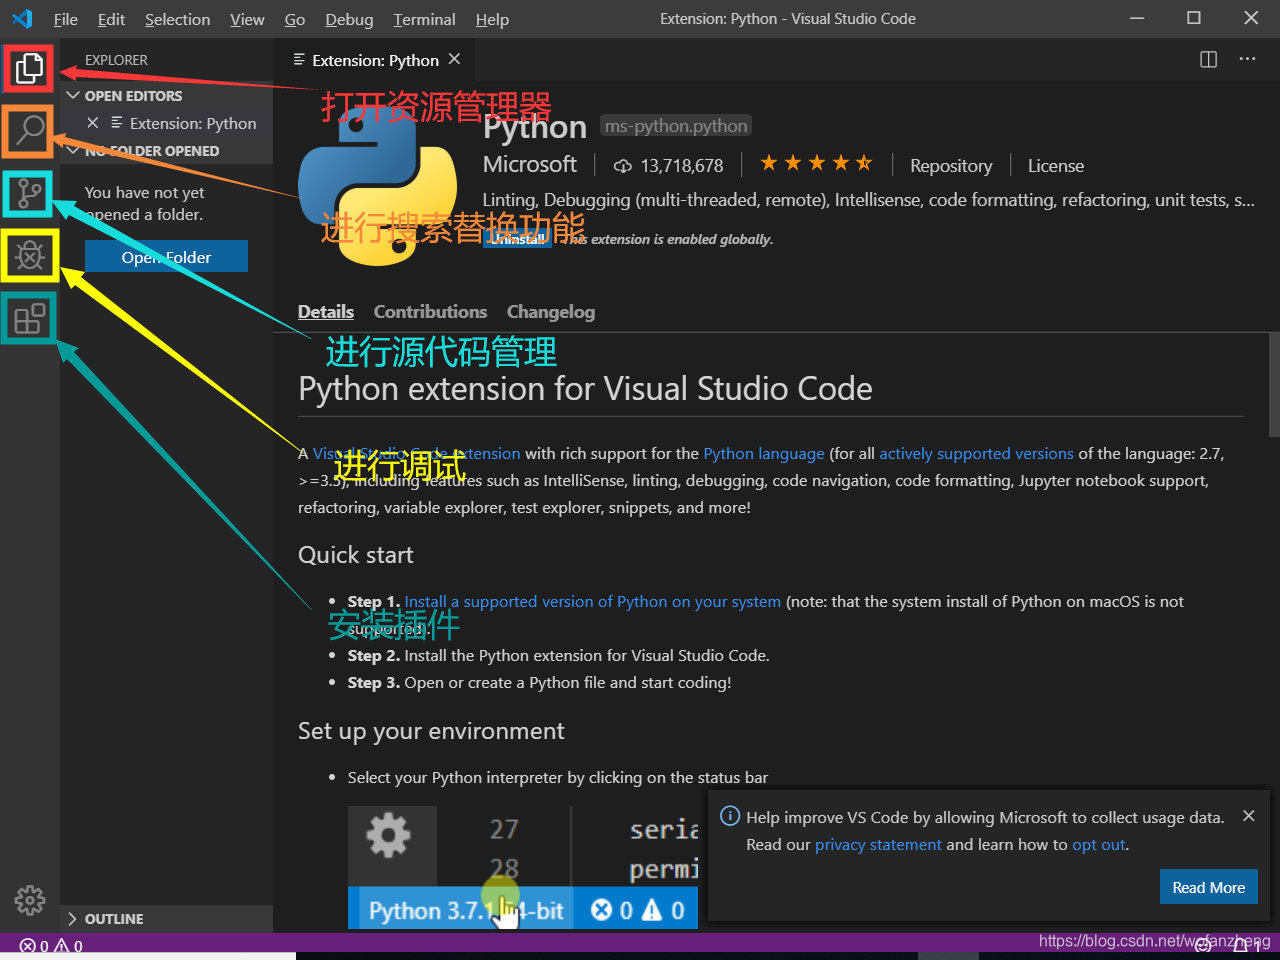Dismiss the usage data notification
The width and height of the screenshot is (1280, 960).
tap(1248, 816)
